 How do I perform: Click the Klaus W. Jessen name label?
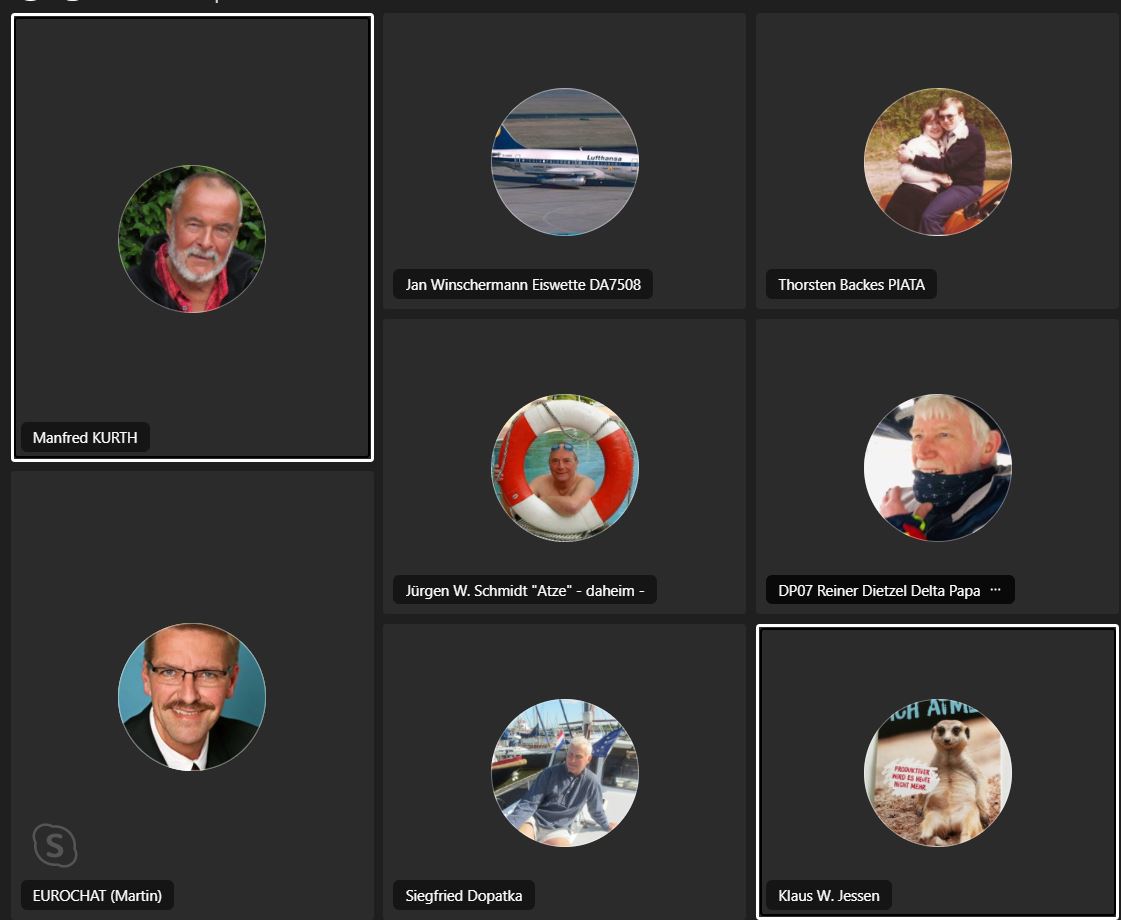(829, 895)
